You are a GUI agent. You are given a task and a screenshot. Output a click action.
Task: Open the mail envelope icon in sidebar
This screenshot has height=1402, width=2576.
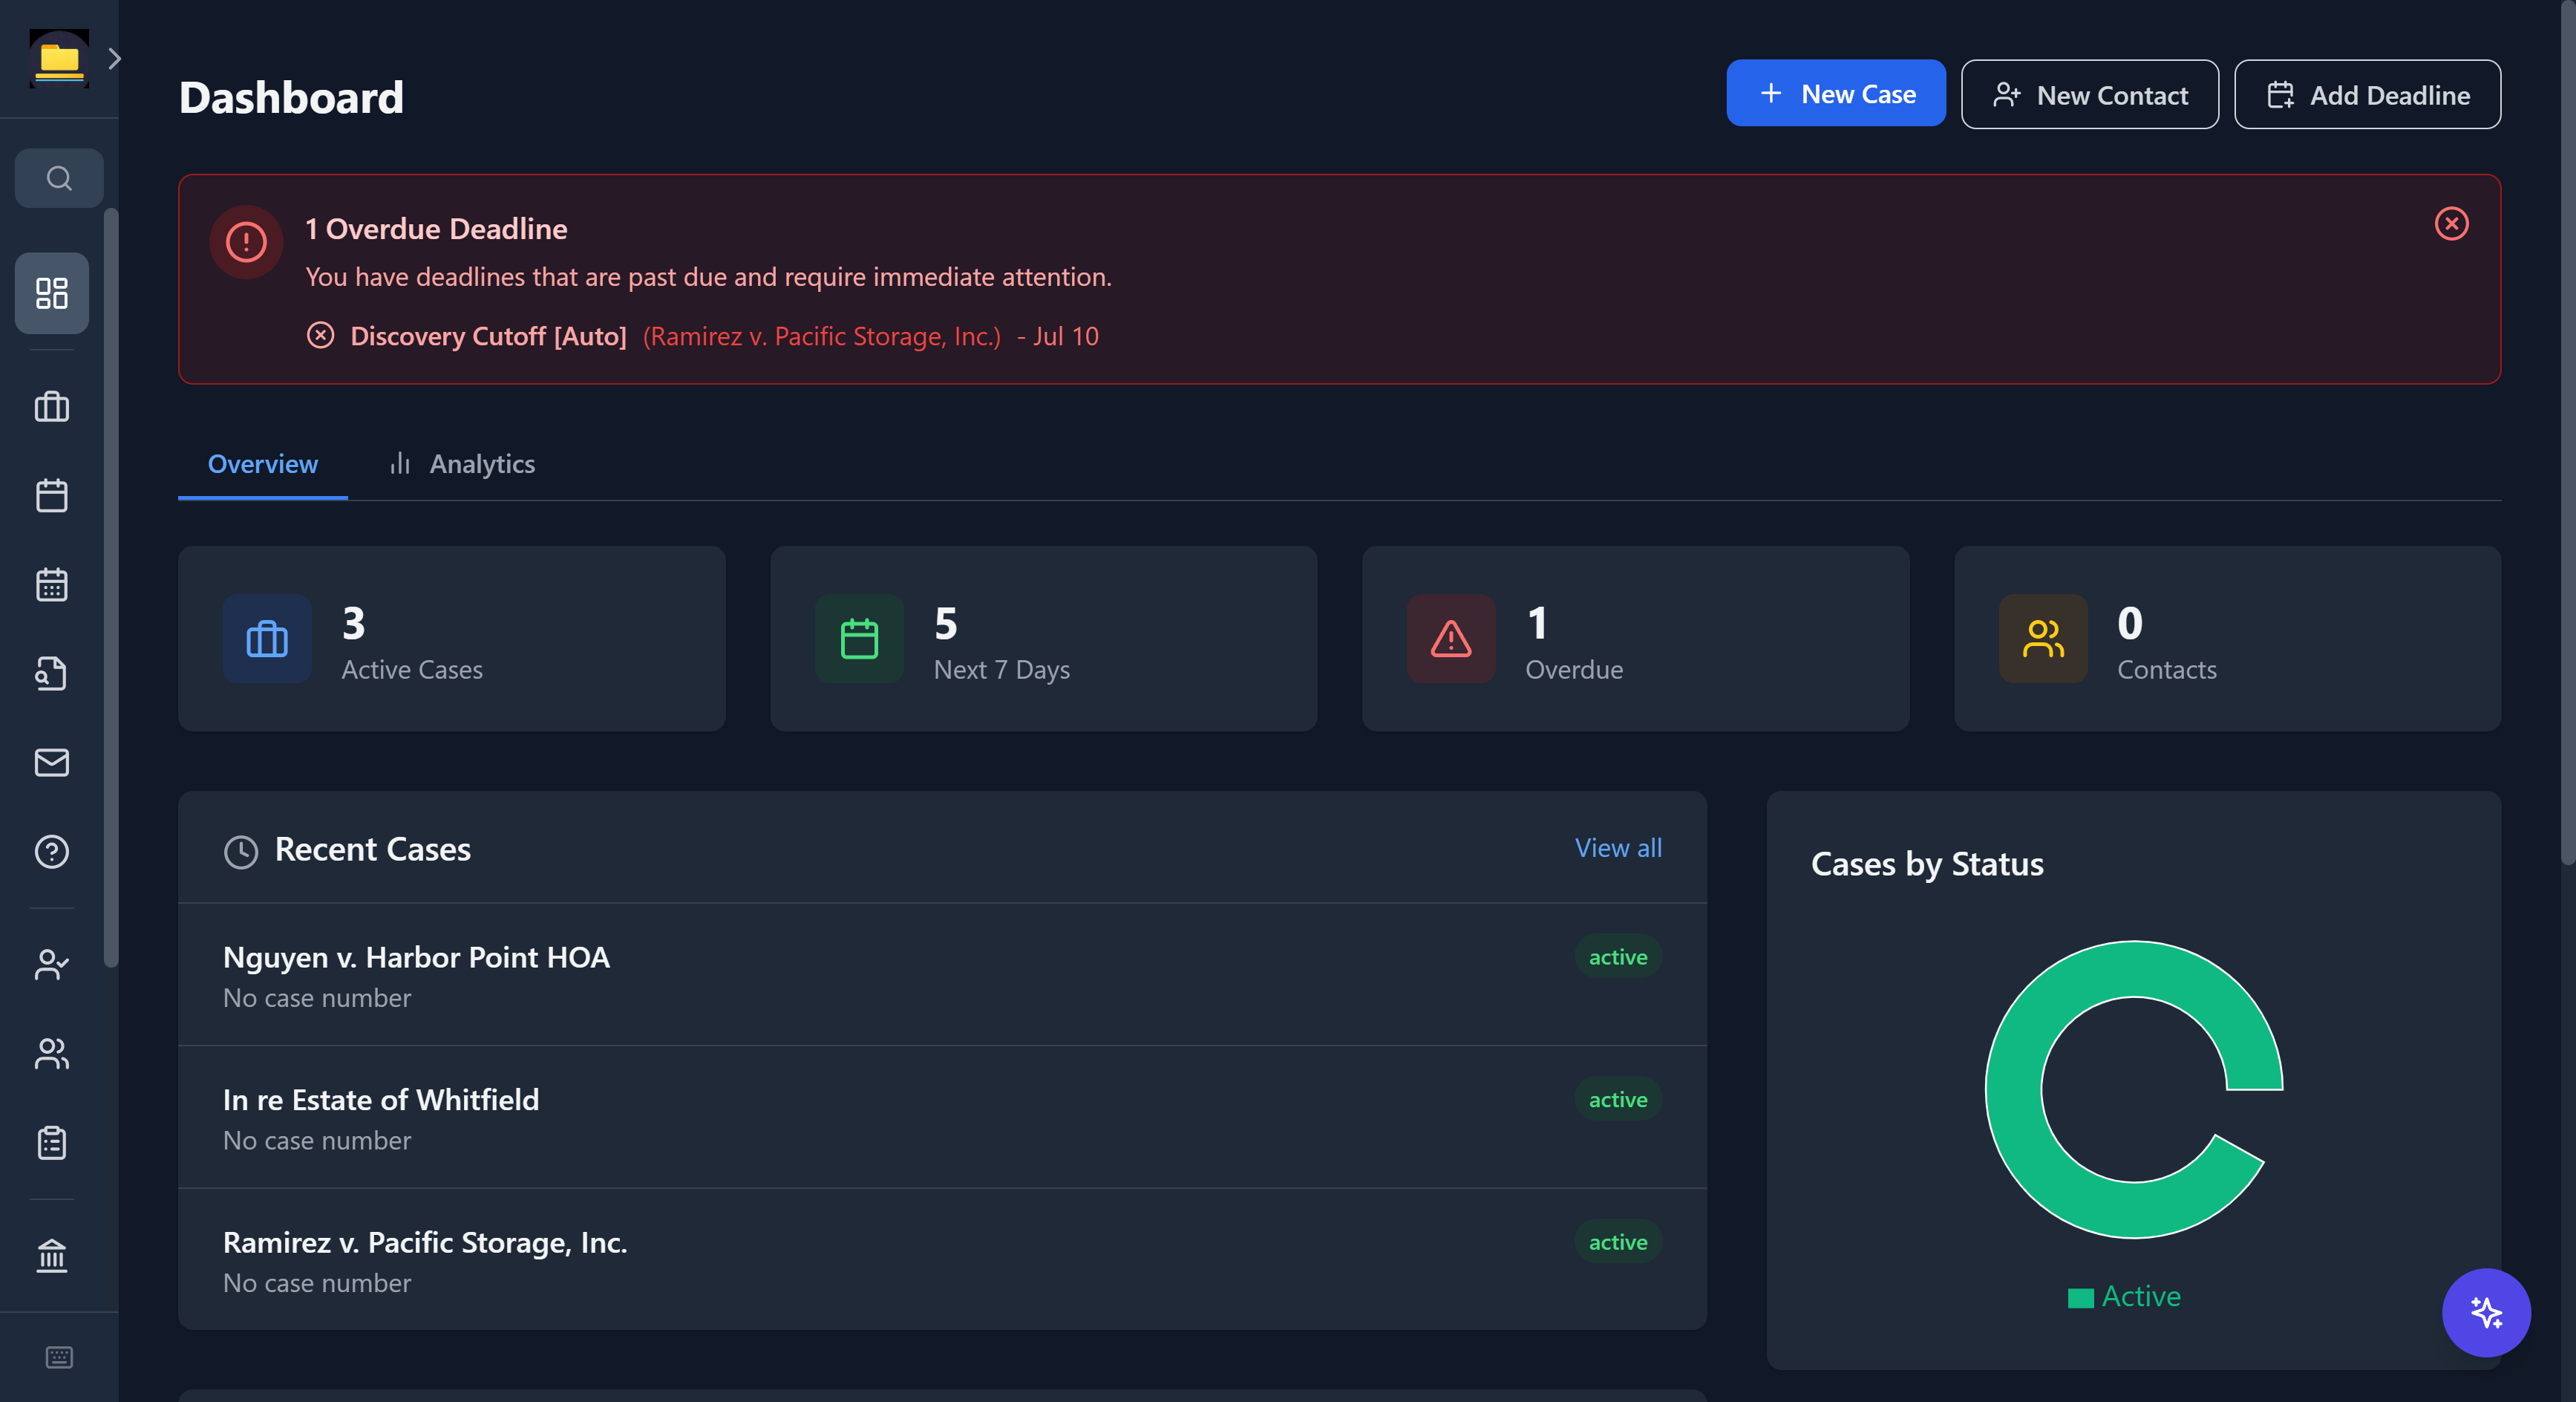(x=52, y=762)
